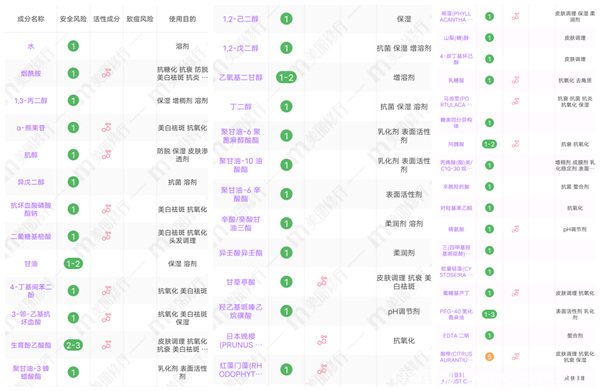Click the 抗菌 保湿 增溶剂 purpose cell
Viewport: 600px width, 391px height.
(x=404, y=48)
